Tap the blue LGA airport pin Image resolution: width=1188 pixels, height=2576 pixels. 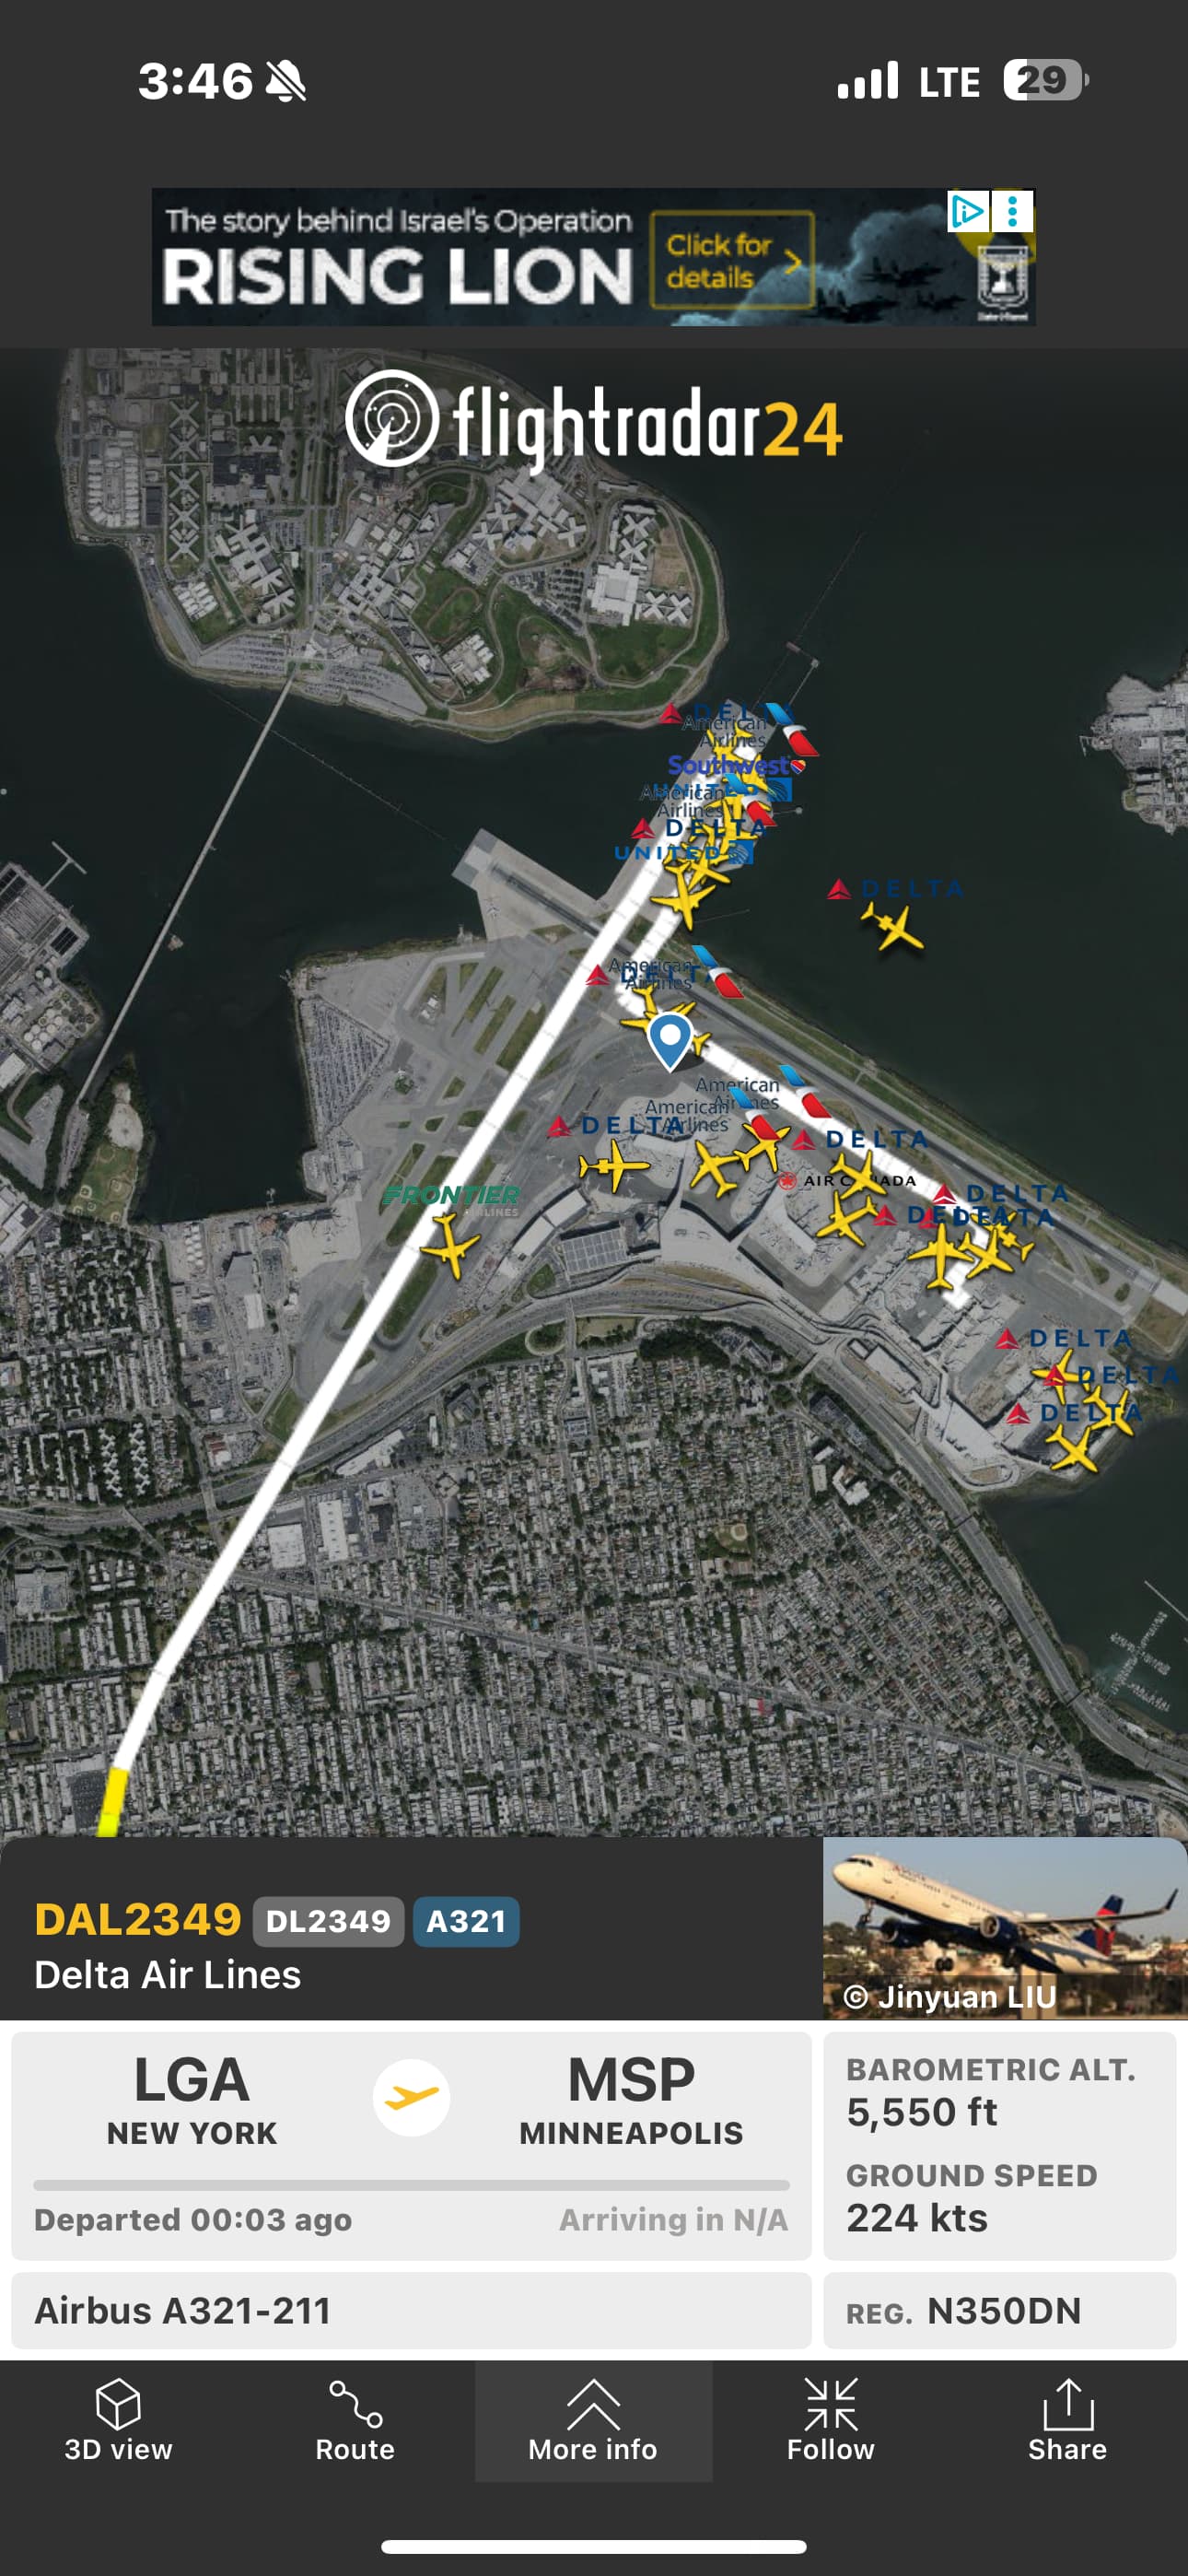(x=670, y=1040)
